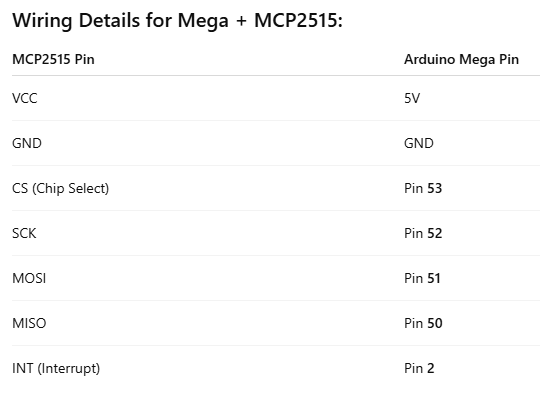Click the bold number 50
Image resolution: width=540 pixels, height=407 pixels.
(x=435, y=323)
